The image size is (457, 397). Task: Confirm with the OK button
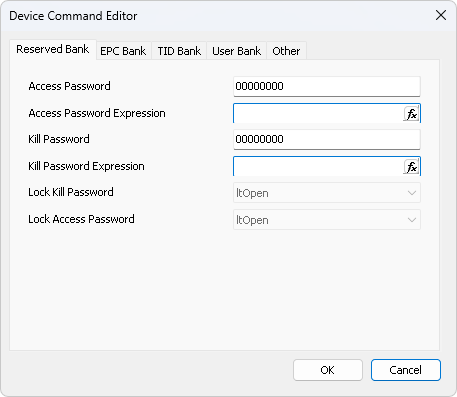328,370
